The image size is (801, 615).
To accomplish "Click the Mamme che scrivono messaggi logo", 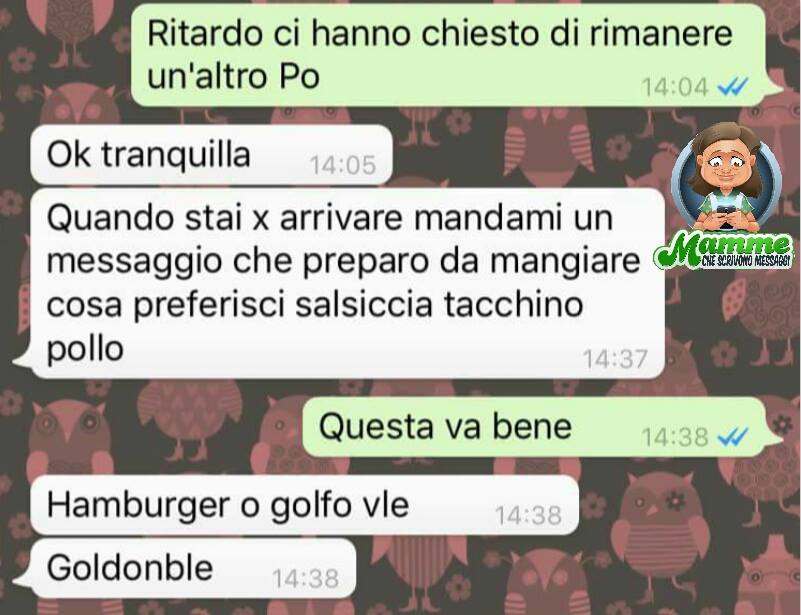I will point(725,197).
